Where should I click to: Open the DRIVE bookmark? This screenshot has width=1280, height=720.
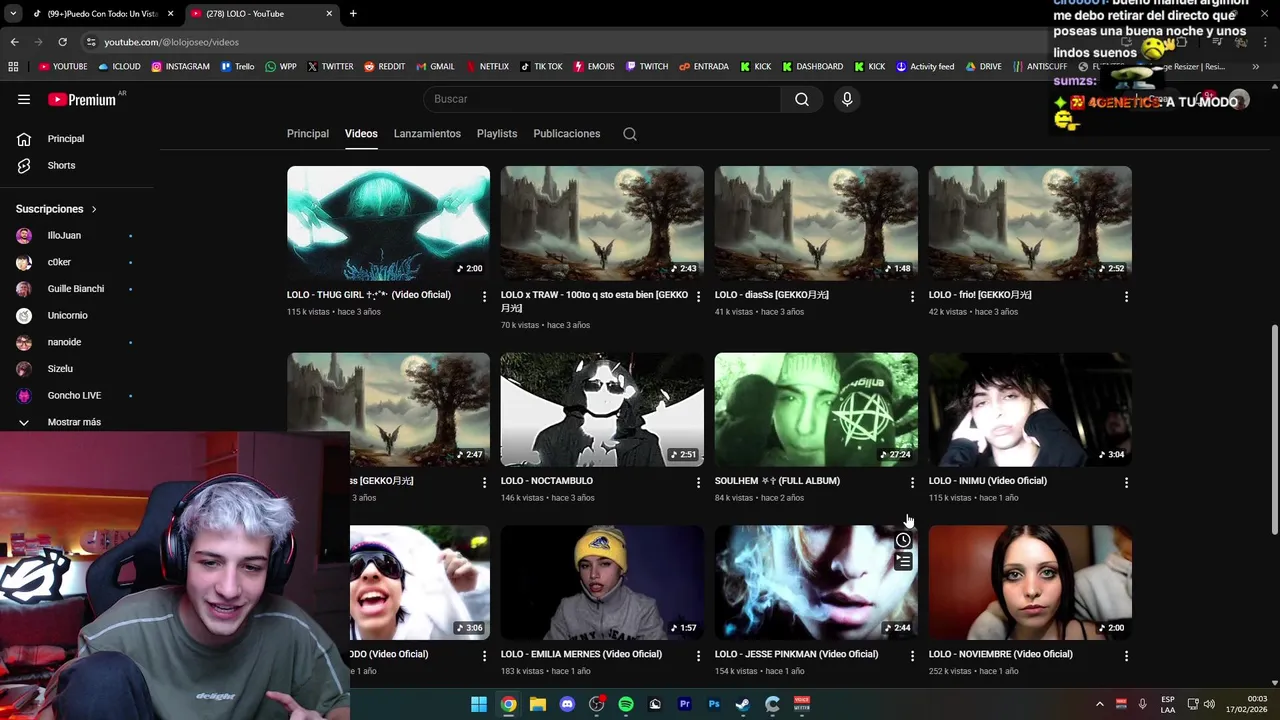click(x=984, y=67)
